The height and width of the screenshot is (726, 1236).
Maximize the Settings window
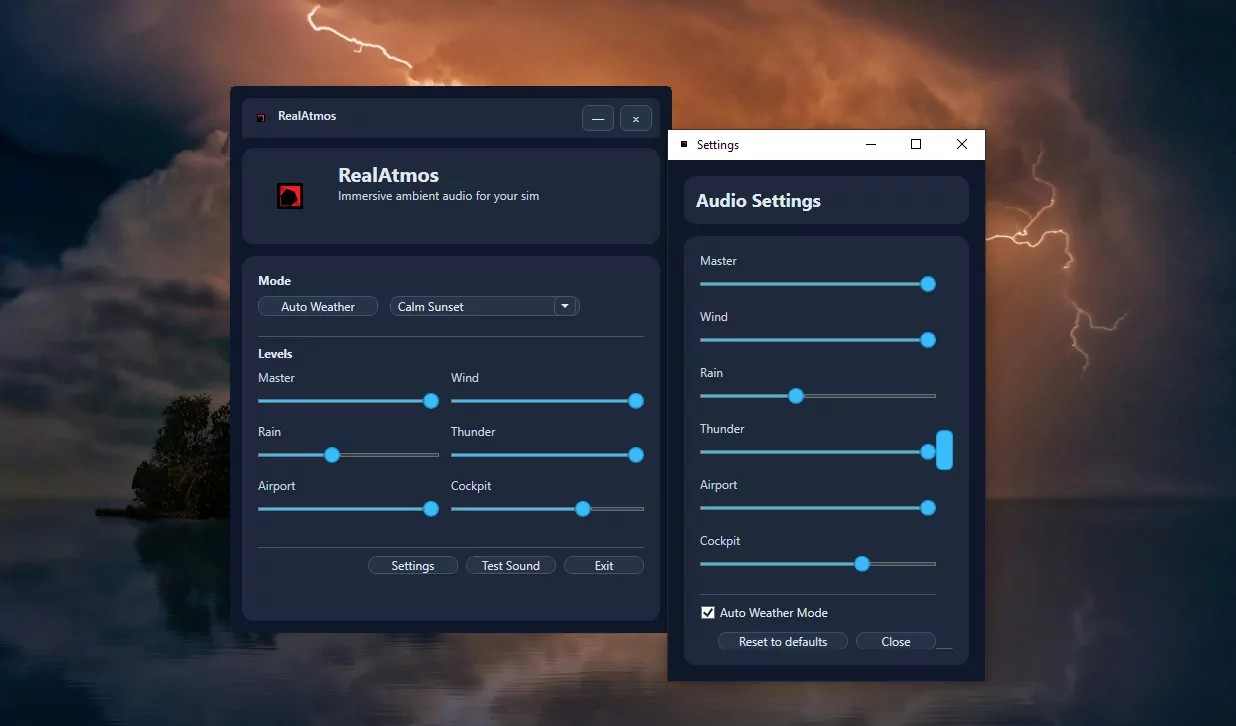tap(915, 144)
